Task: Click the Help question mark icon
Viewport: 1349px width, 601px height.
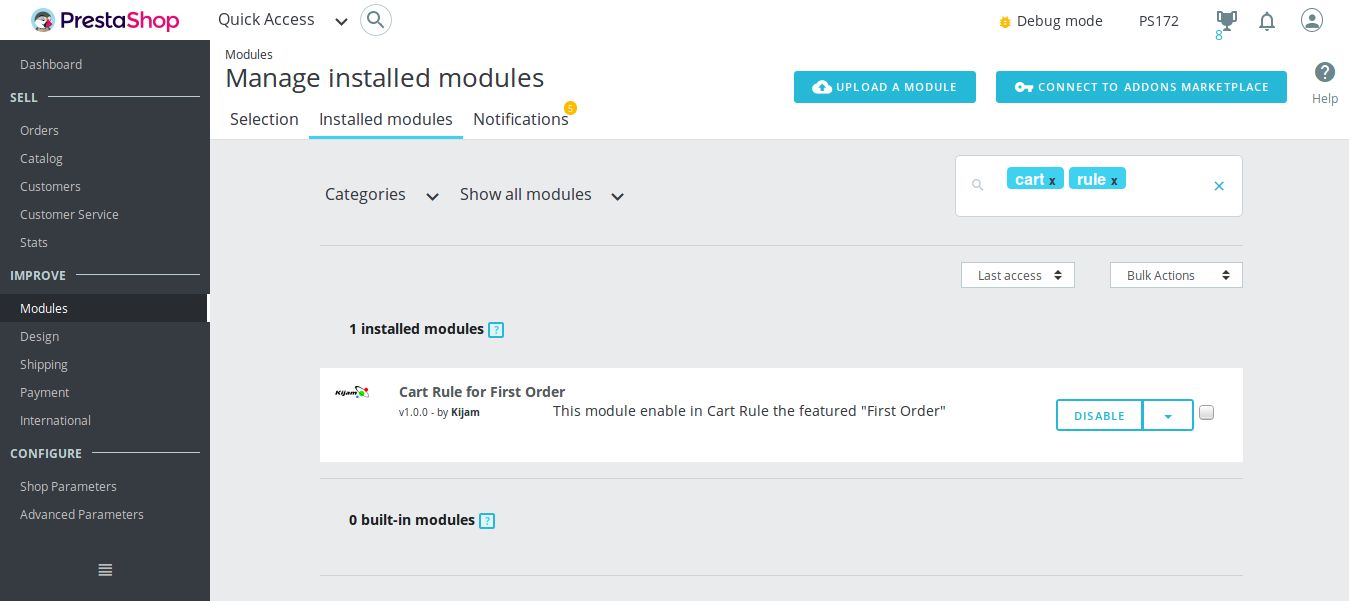Action: coord(1325,73)
